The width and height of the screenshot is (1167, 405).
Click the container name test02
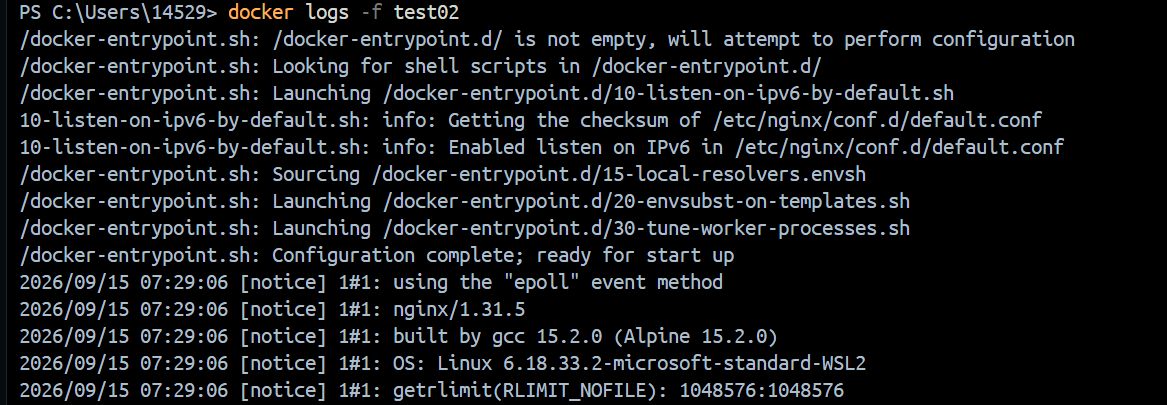click(426, 12)
